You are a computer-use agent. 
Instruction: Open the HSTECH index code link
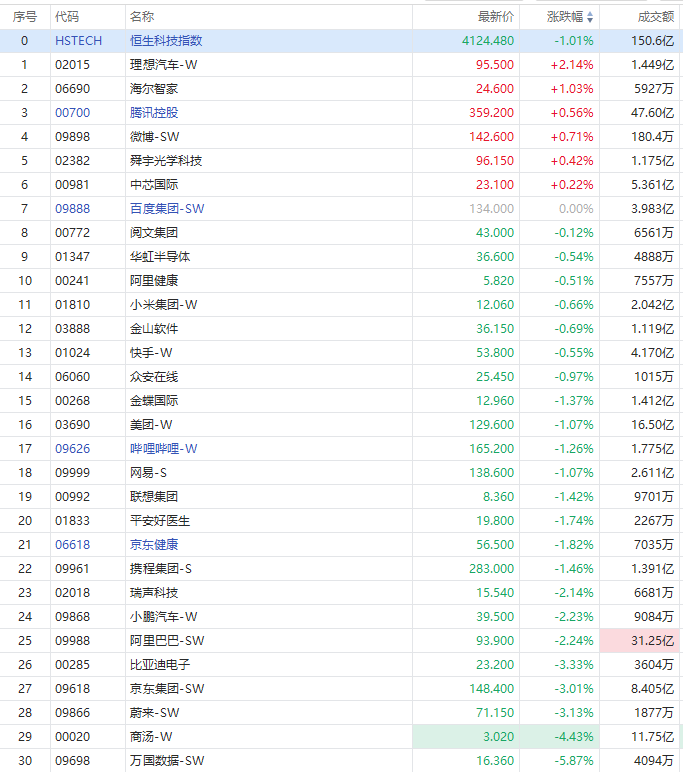(x=78, y=41)
